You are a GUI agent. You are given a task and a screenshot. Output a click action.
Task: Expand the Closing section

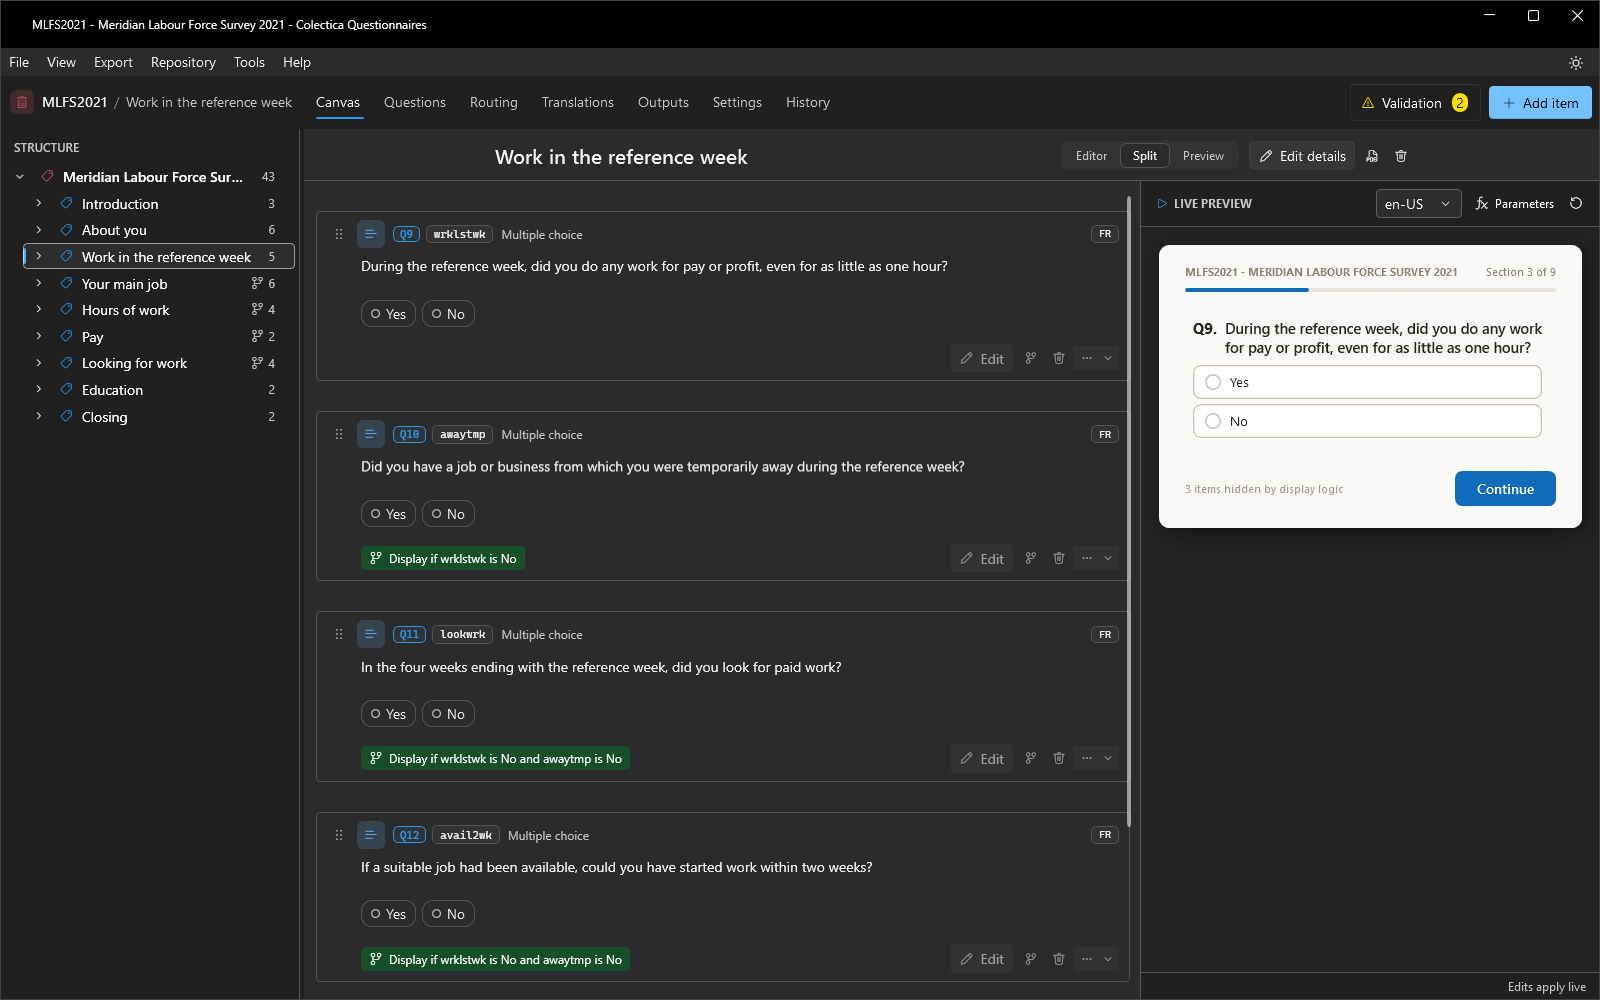(x=39, y=416)
